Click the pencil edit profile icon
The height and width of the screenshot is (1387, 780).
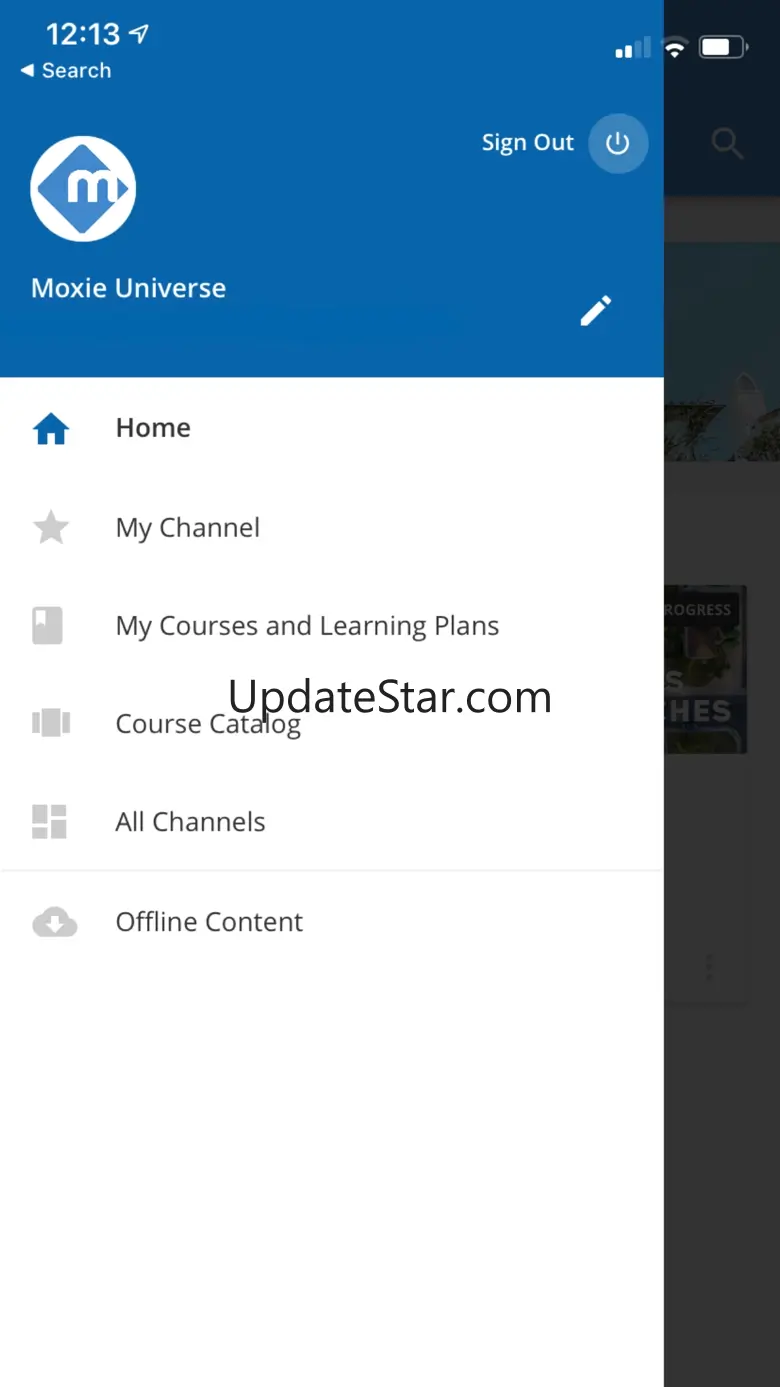tap(596, 311)
